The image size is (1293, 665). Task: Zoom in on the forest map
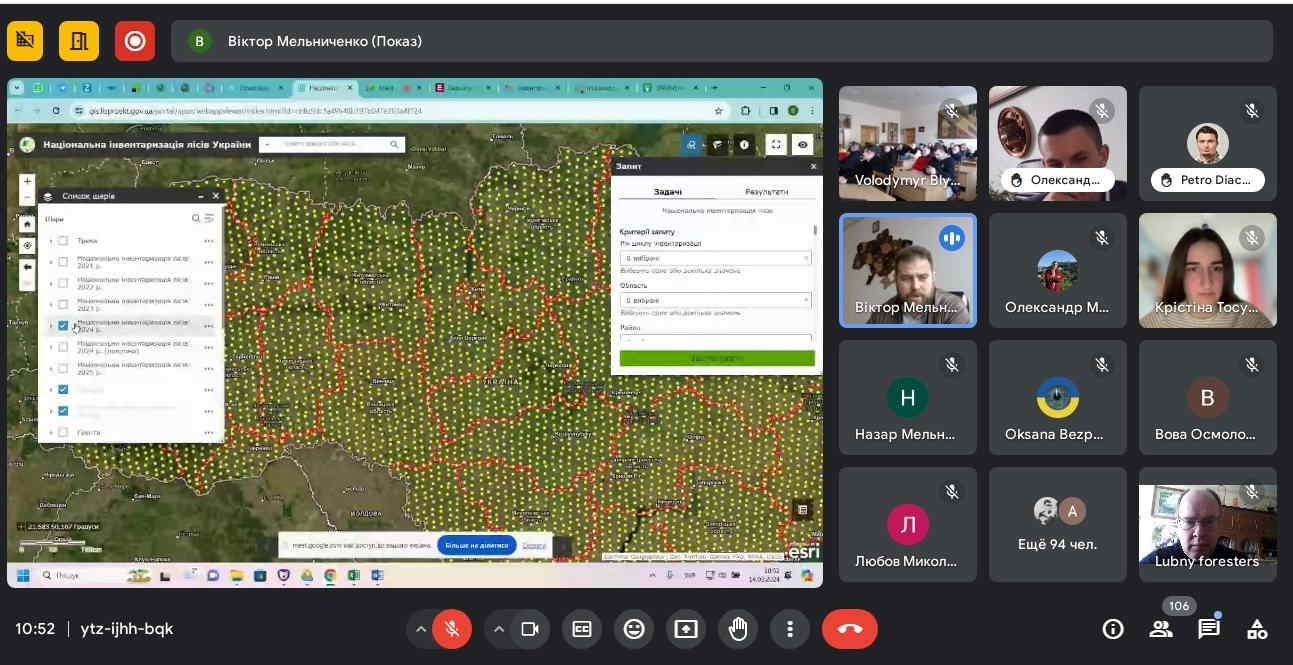[x=27, y=181]
